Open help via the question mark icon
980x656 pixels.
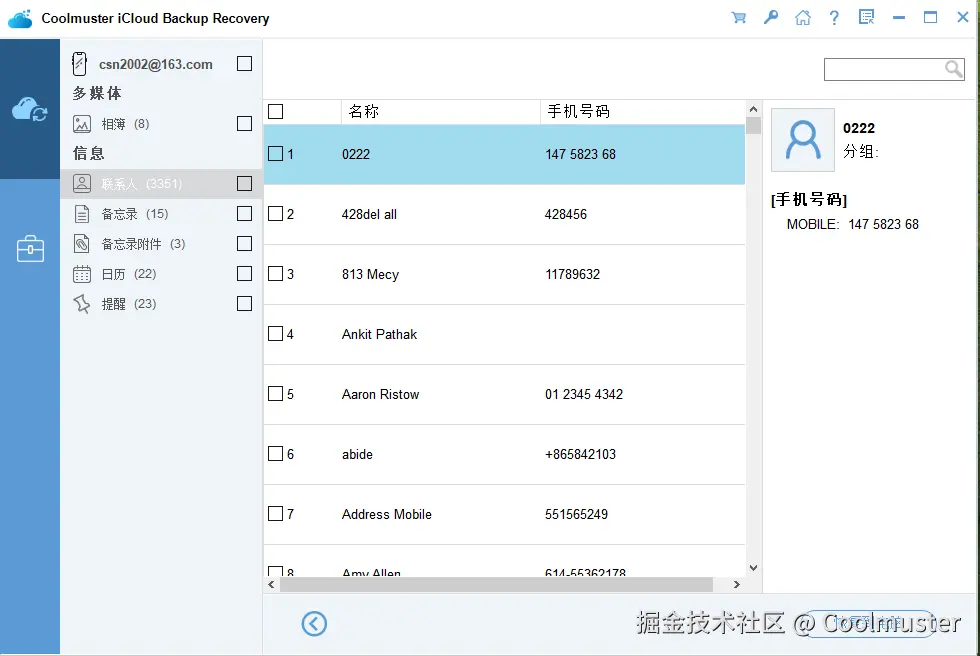[835, 17]
